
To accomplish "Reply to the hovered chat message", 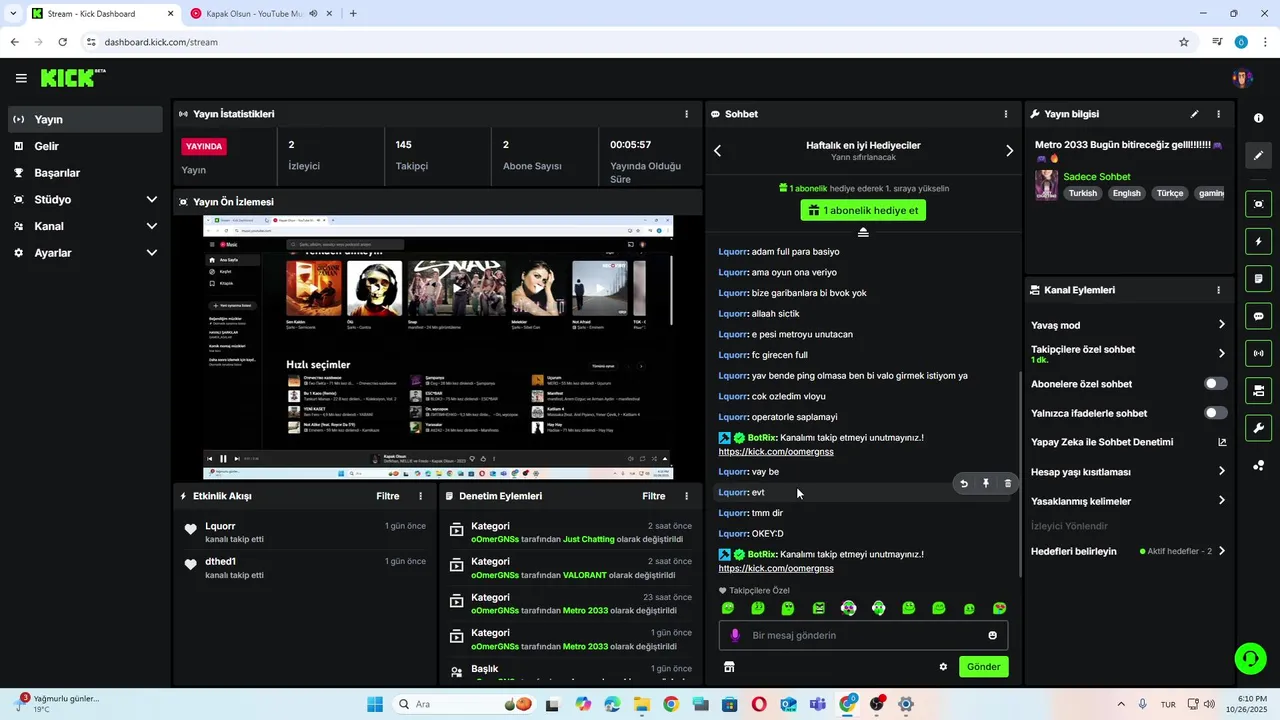I will click(x=964, y=484).
